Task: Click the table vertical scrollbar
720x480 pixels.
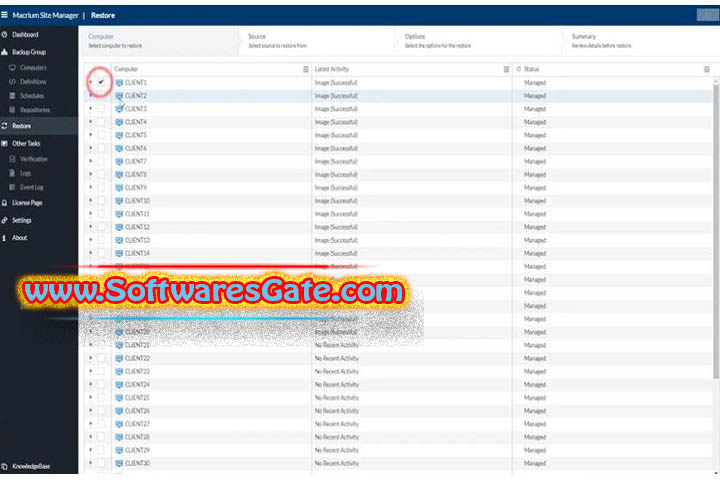Action: coord(716,232)
